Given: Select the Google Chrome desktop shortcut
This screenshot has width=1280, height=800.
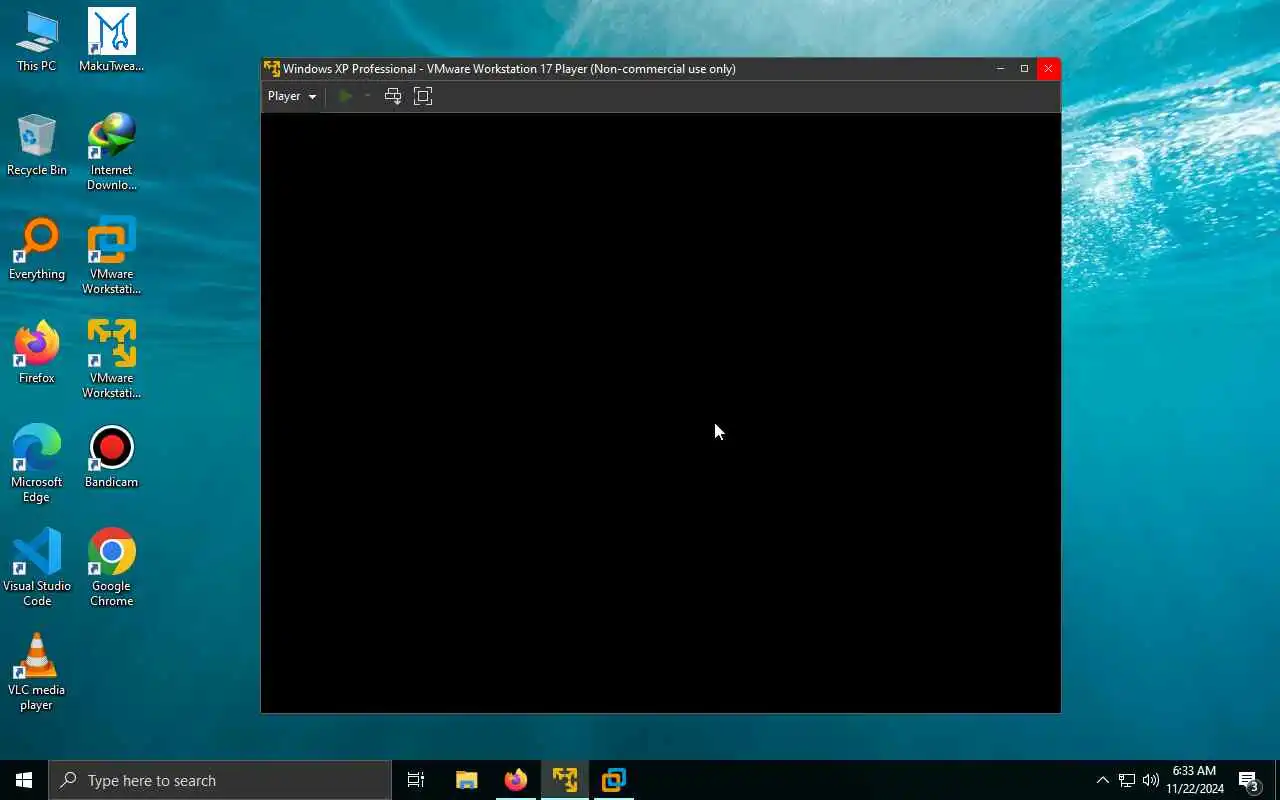Looking at the screenshot, I should pos(111,568).
